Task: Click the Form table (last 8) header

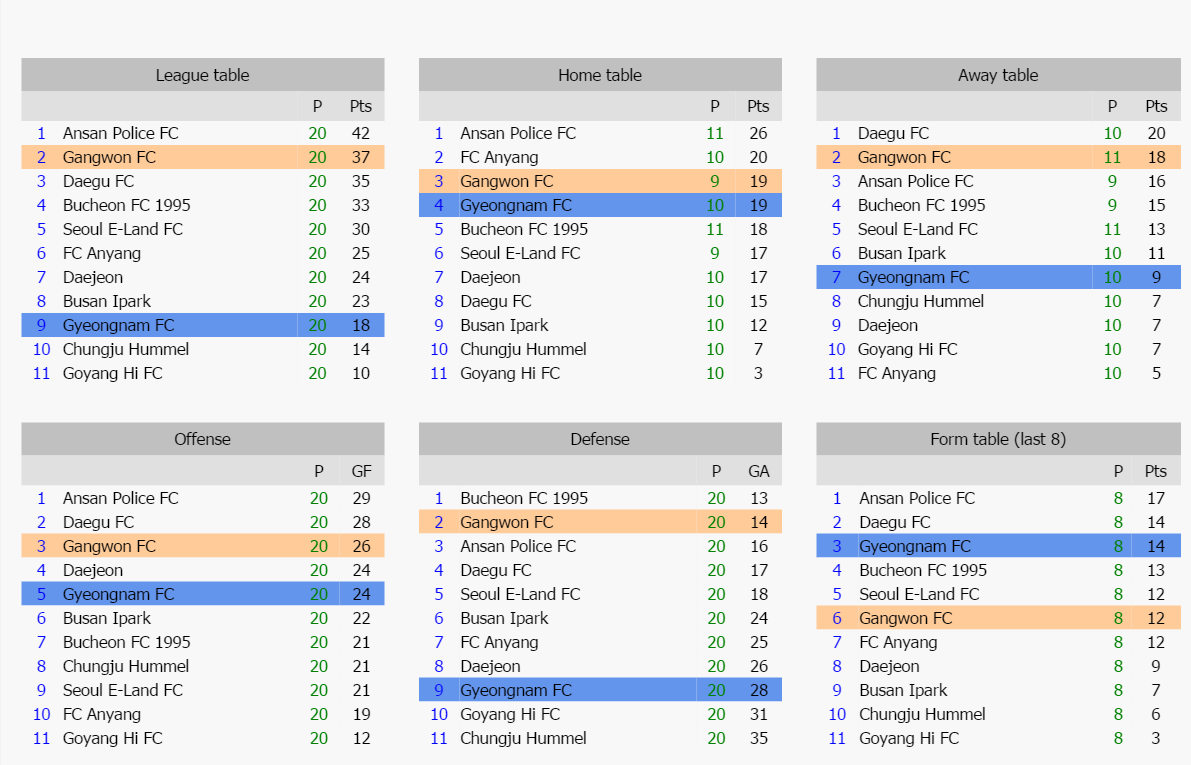Action: [x=998, y=438]
